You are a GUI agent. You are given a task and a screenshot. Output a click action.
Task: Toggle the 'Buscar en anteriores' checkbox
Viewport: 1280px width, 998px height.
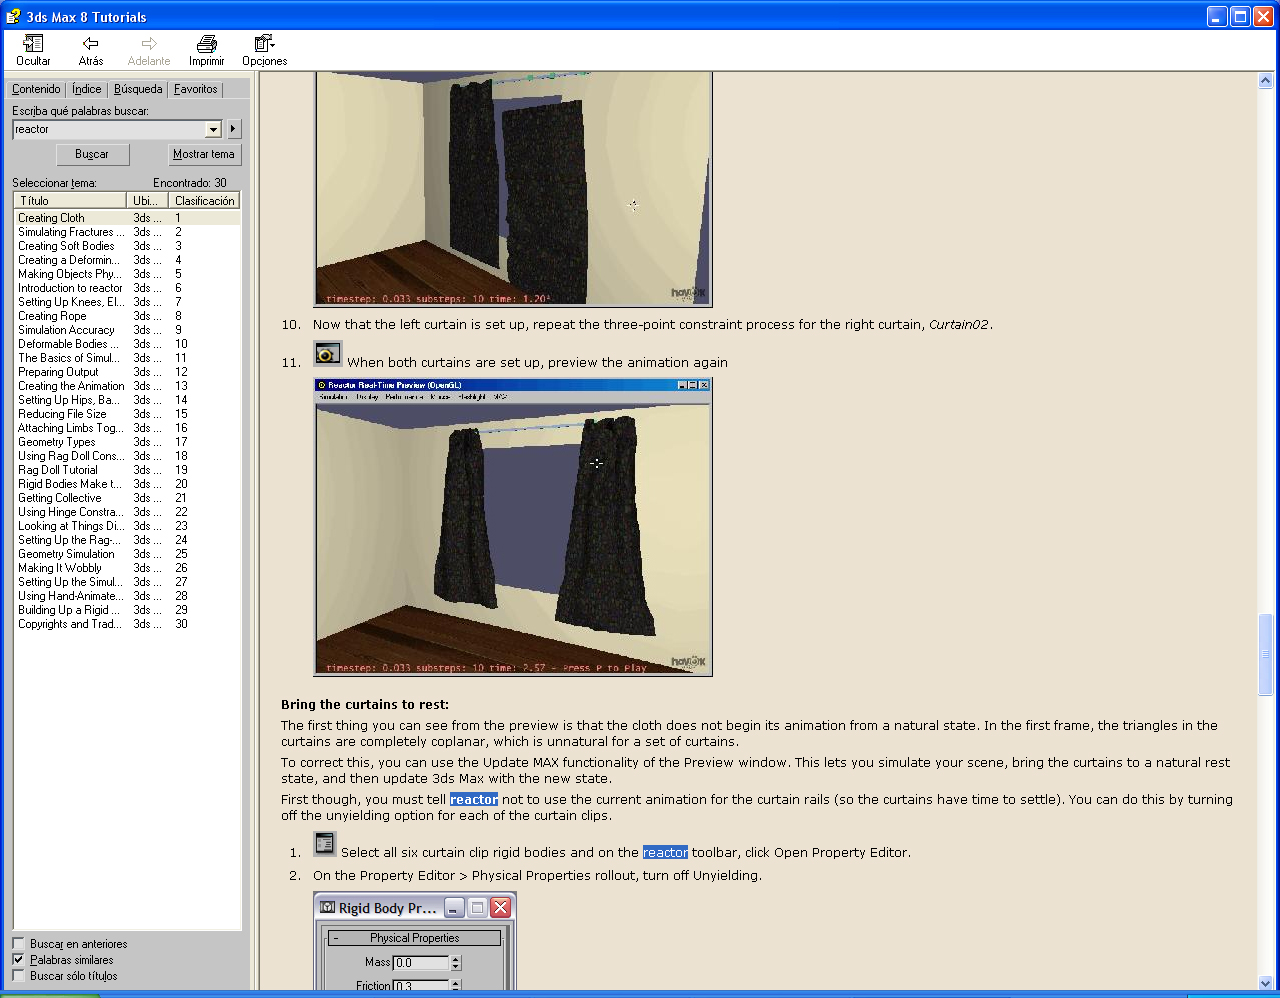click(x=18, y=944)
